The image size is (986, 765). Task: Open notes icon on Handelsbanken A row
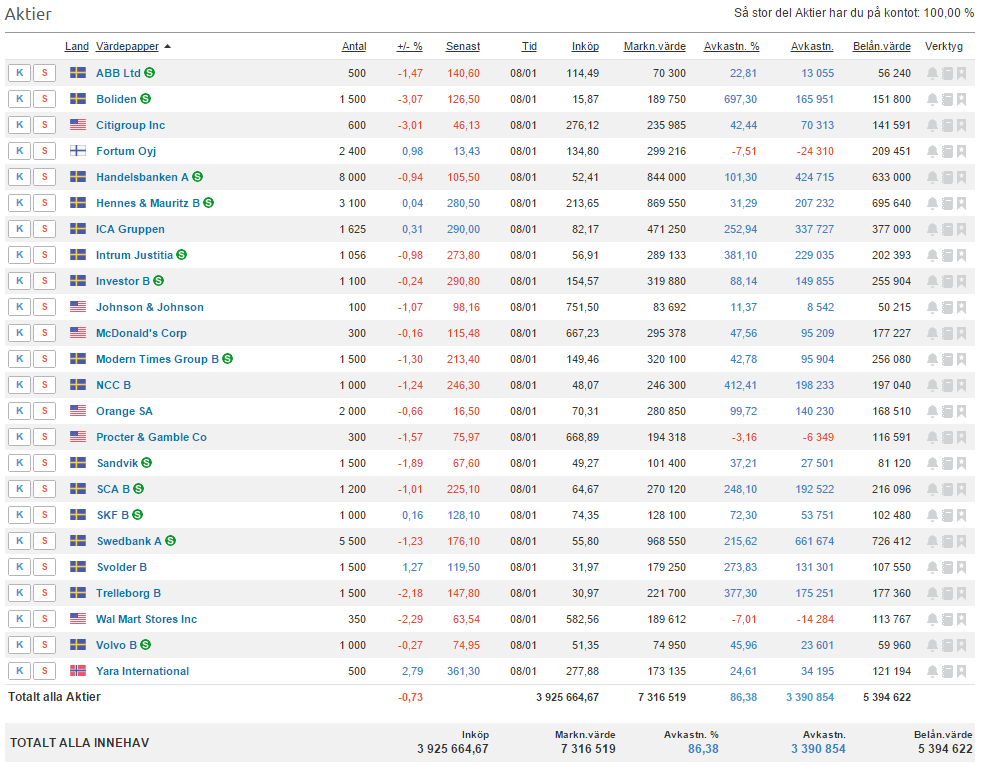click(947, 177)
